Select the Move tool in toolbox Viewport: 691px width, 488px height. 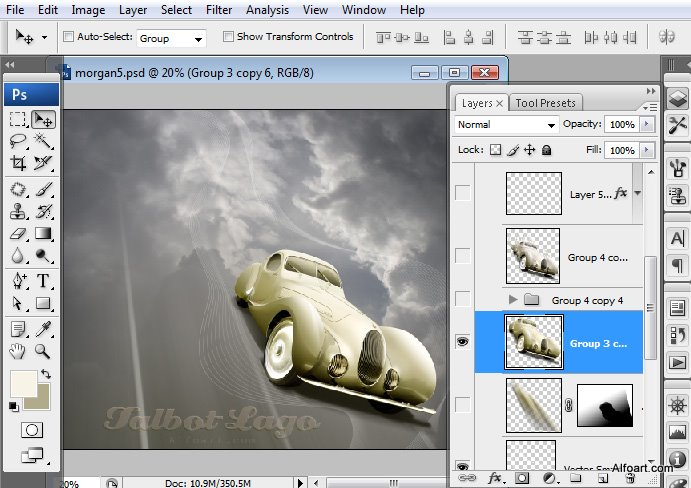pos(43,119)
